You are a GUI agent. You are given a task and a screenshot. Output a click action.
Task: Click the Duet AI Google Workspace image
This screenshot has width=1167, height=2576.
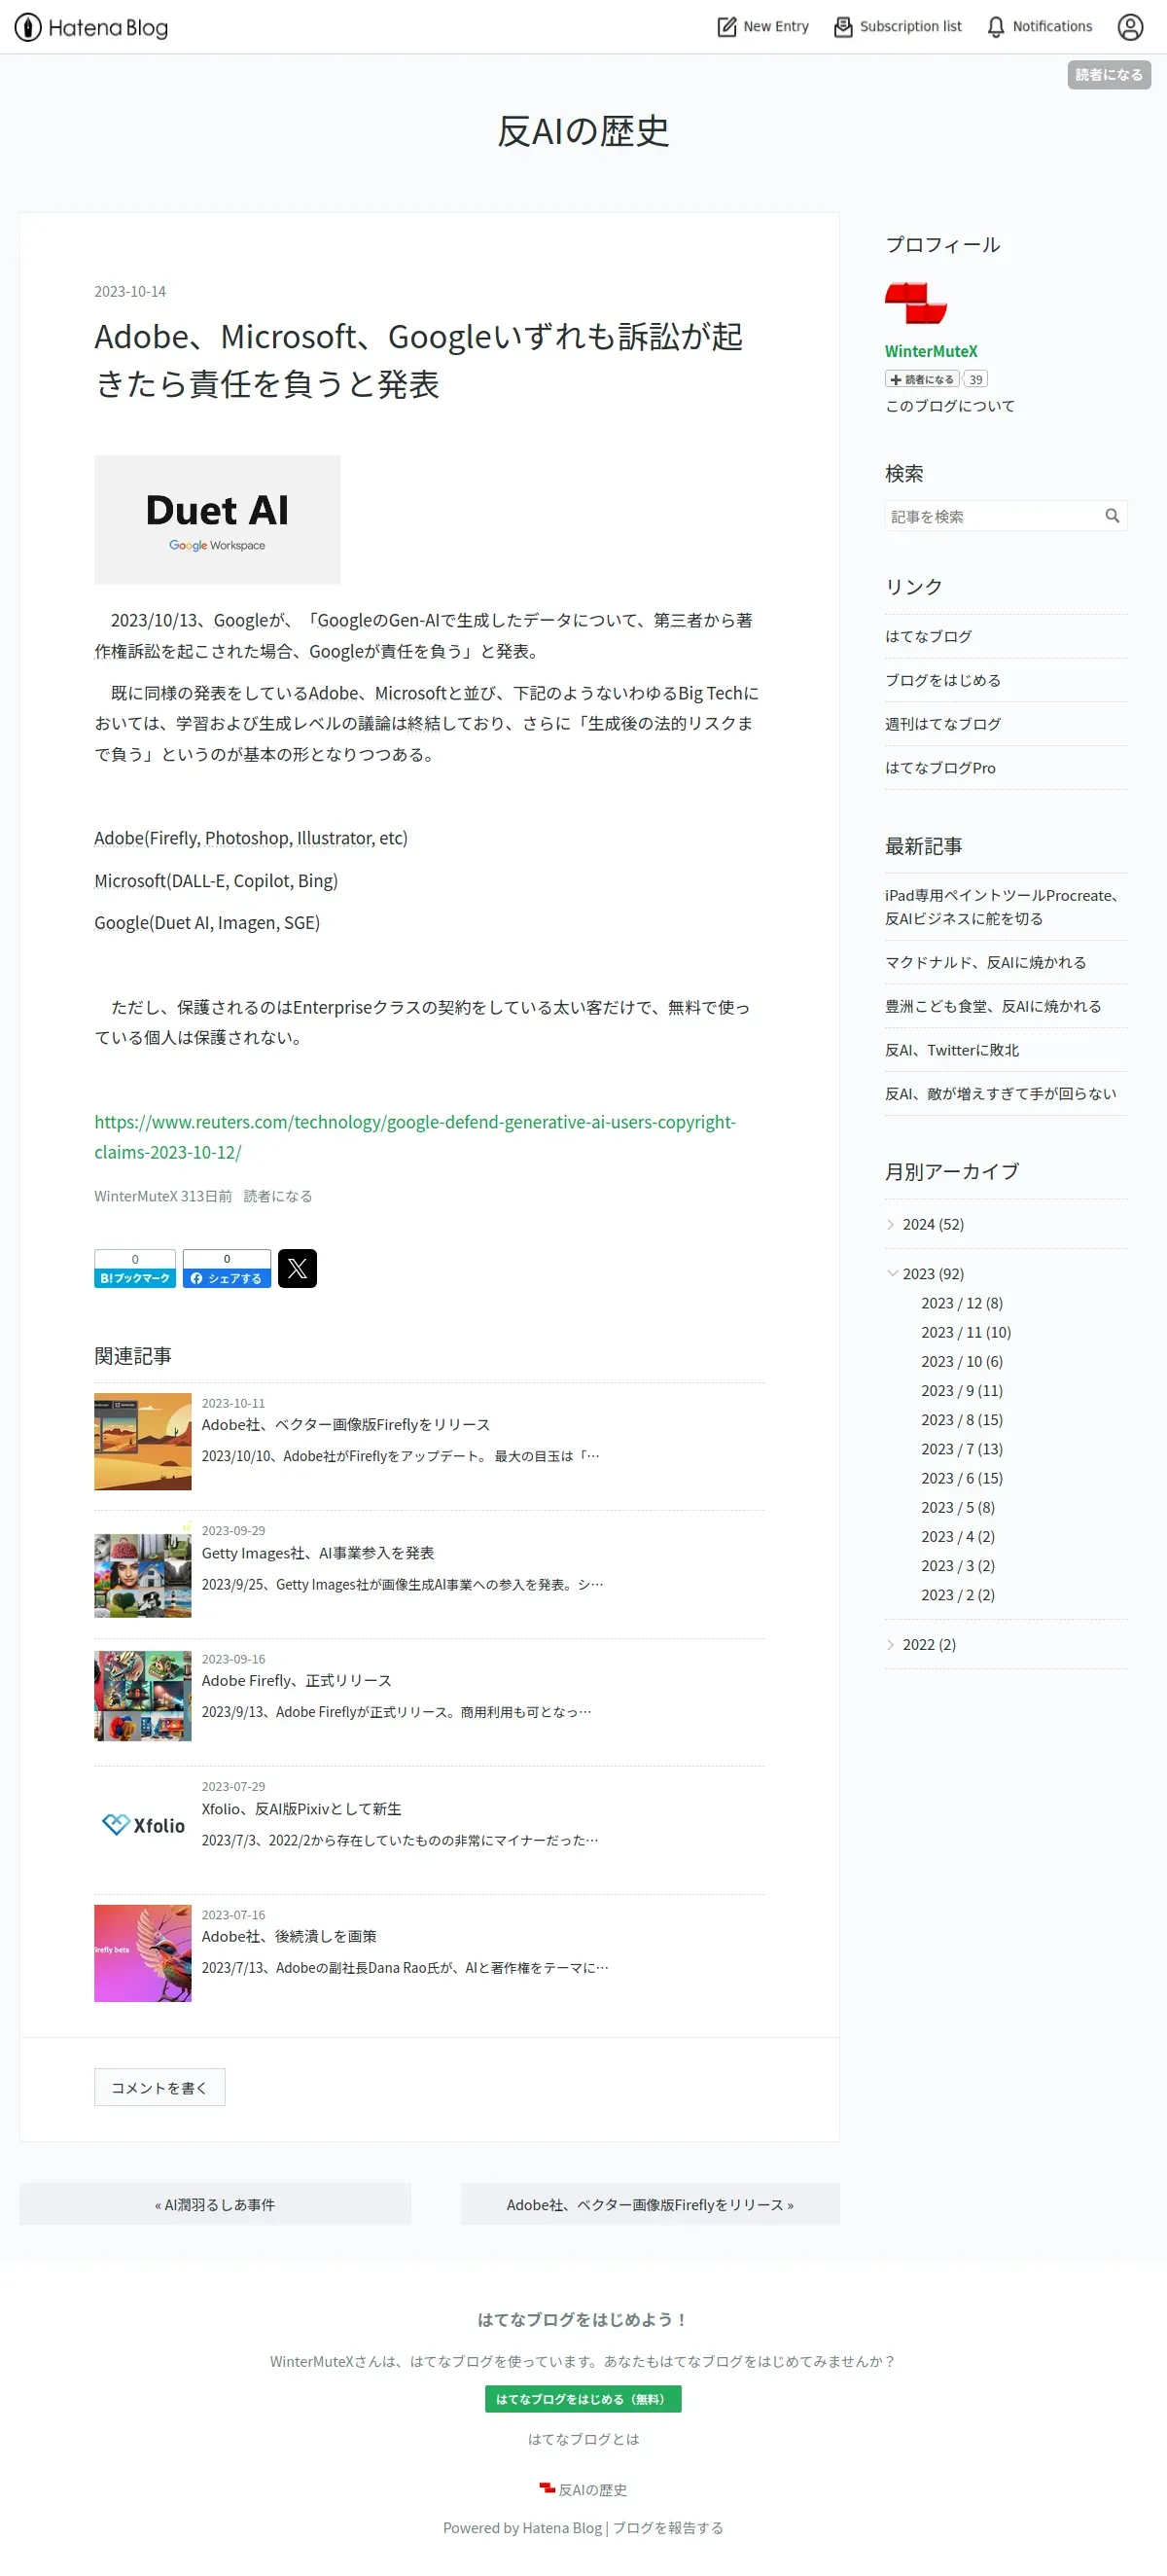pos(217,520)
